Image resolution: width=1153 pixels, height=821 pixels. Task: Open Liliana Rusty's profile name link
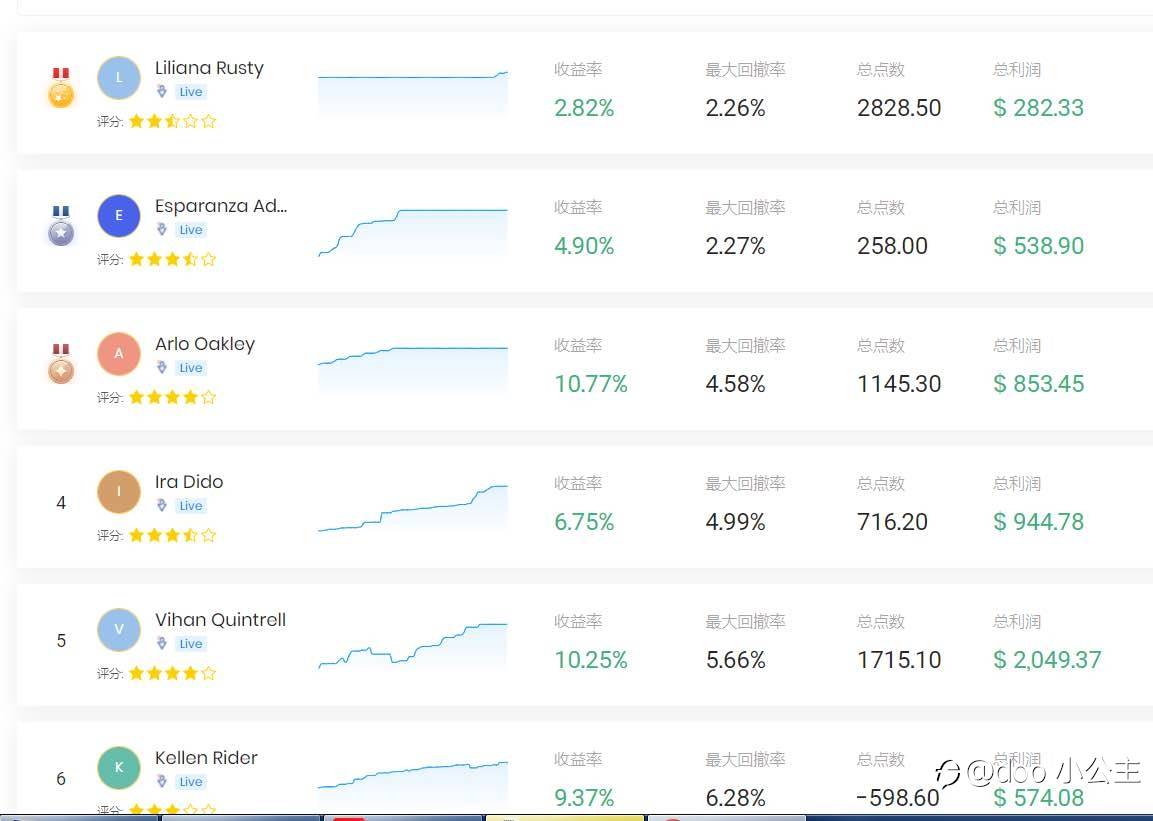coord(209,68)
